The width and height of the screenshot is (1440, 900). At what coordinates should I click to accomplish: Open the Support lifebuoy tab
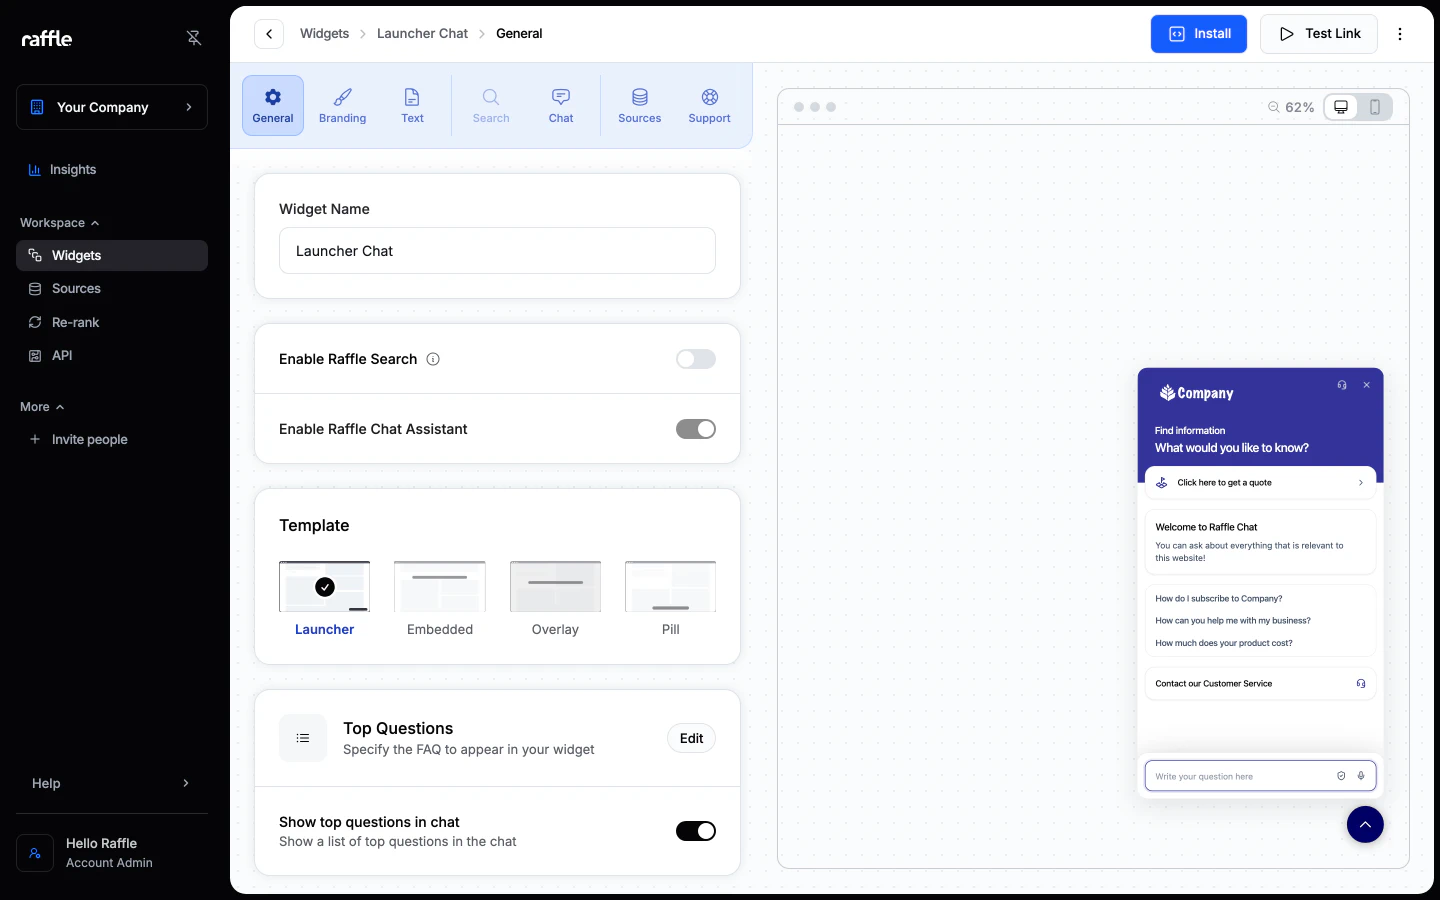tap(709, 105)
